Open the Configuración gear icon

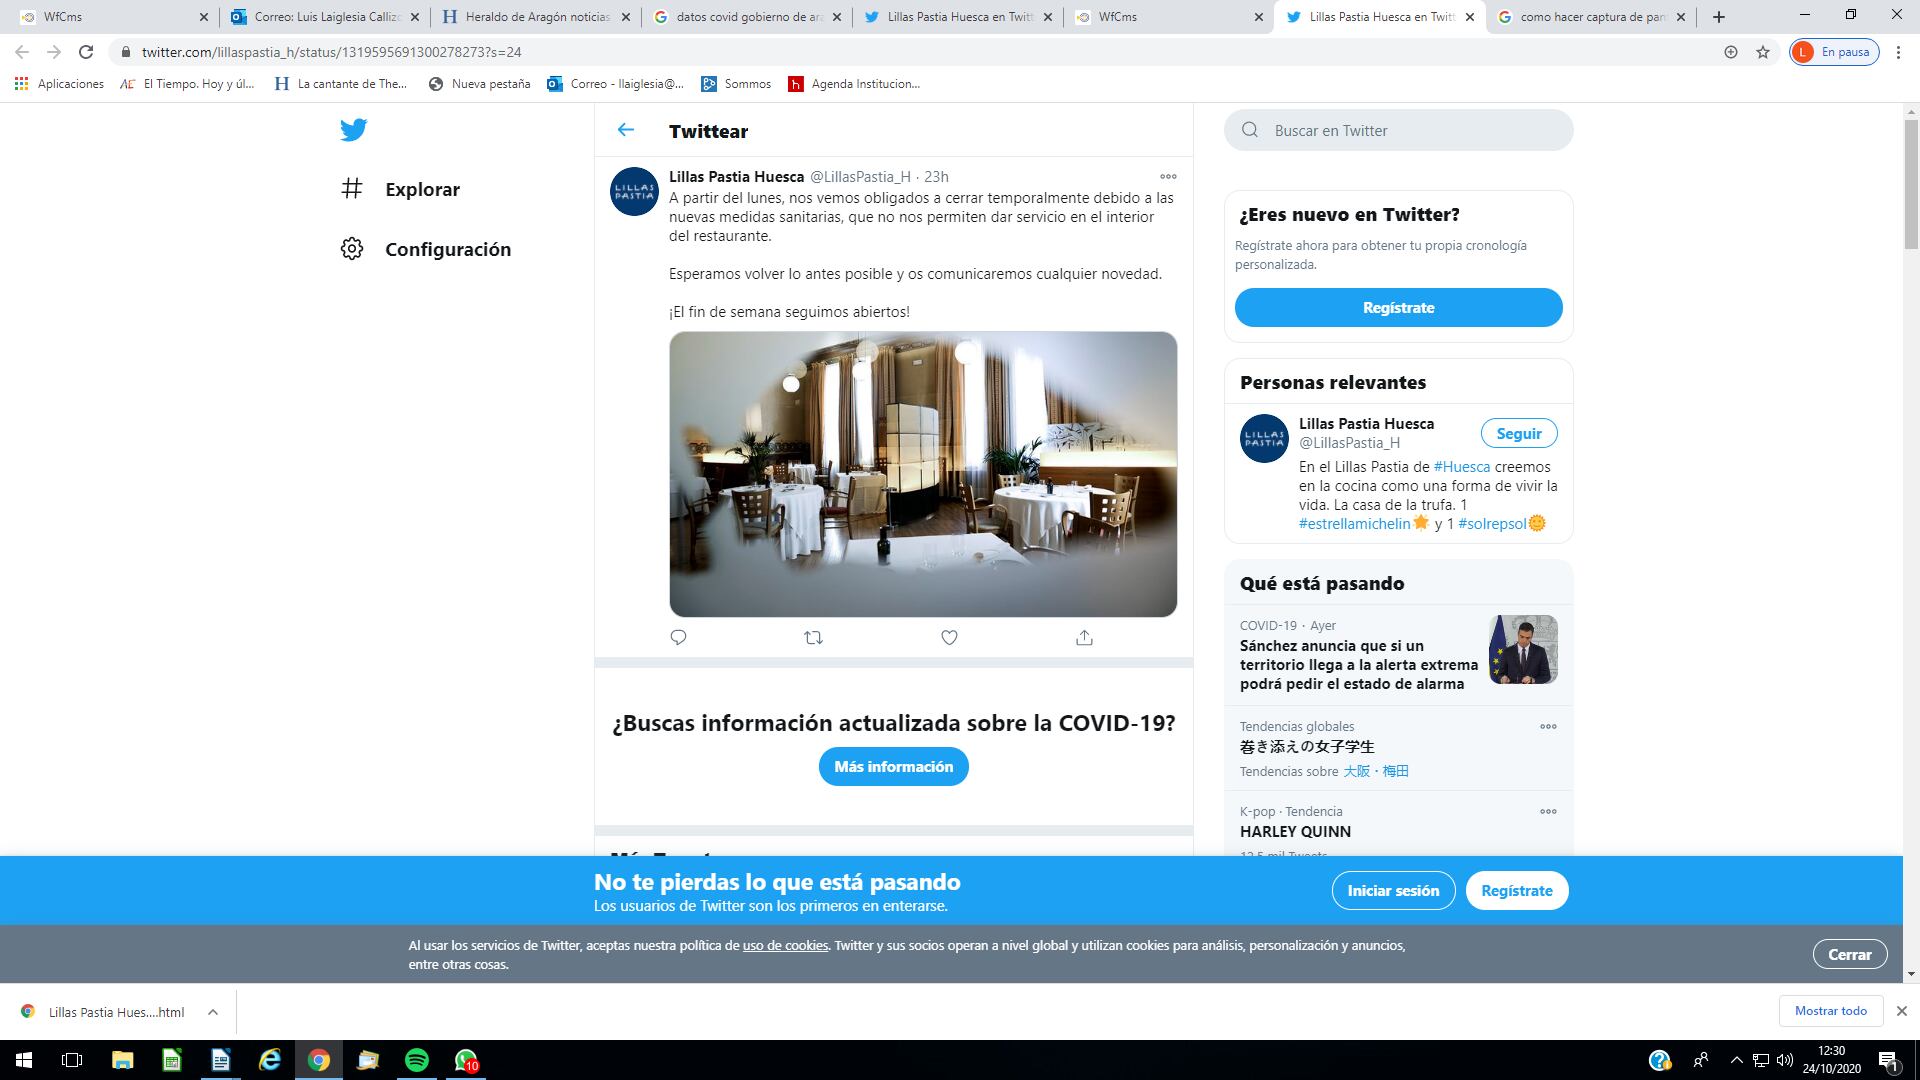(x=352, y=249)
